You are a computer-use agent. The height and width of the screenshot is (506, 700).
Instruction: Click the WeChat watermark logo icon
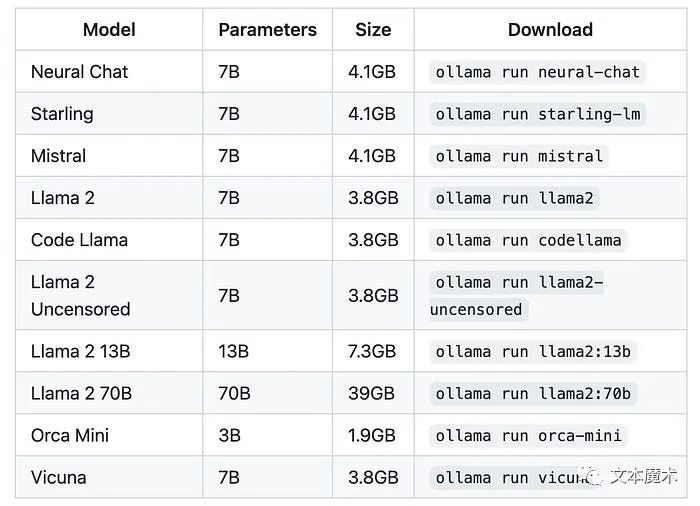tap(592, 476)
